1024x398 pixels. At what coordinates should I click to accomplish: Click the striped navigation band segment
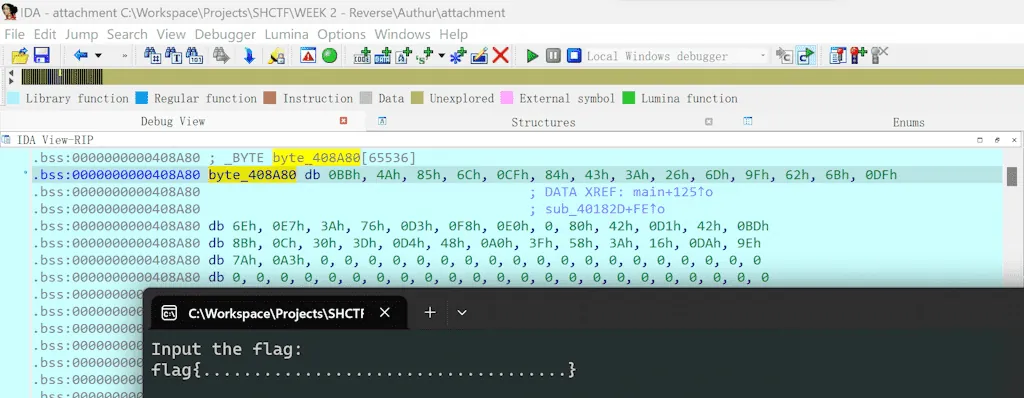coord(61,77)
